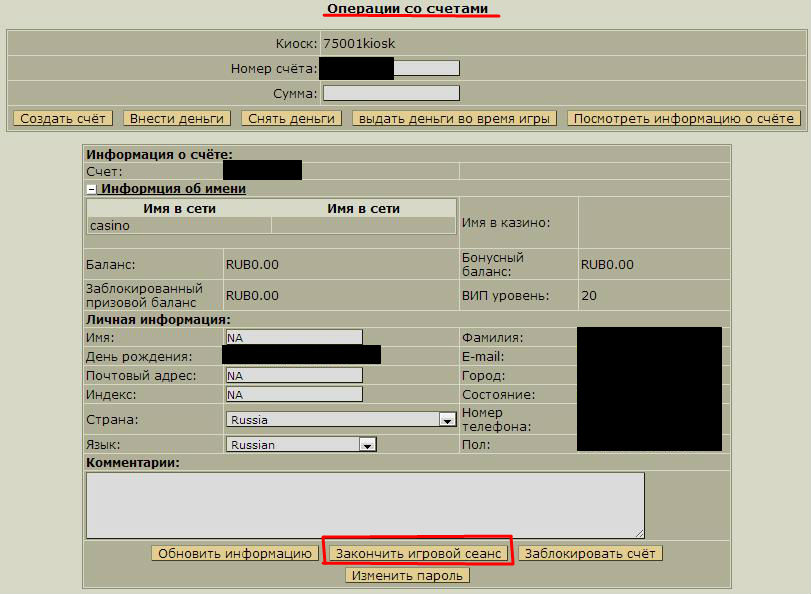Click the Заблокировать счёт button
This screenshot has width=811, height=594.
point(590,554)
